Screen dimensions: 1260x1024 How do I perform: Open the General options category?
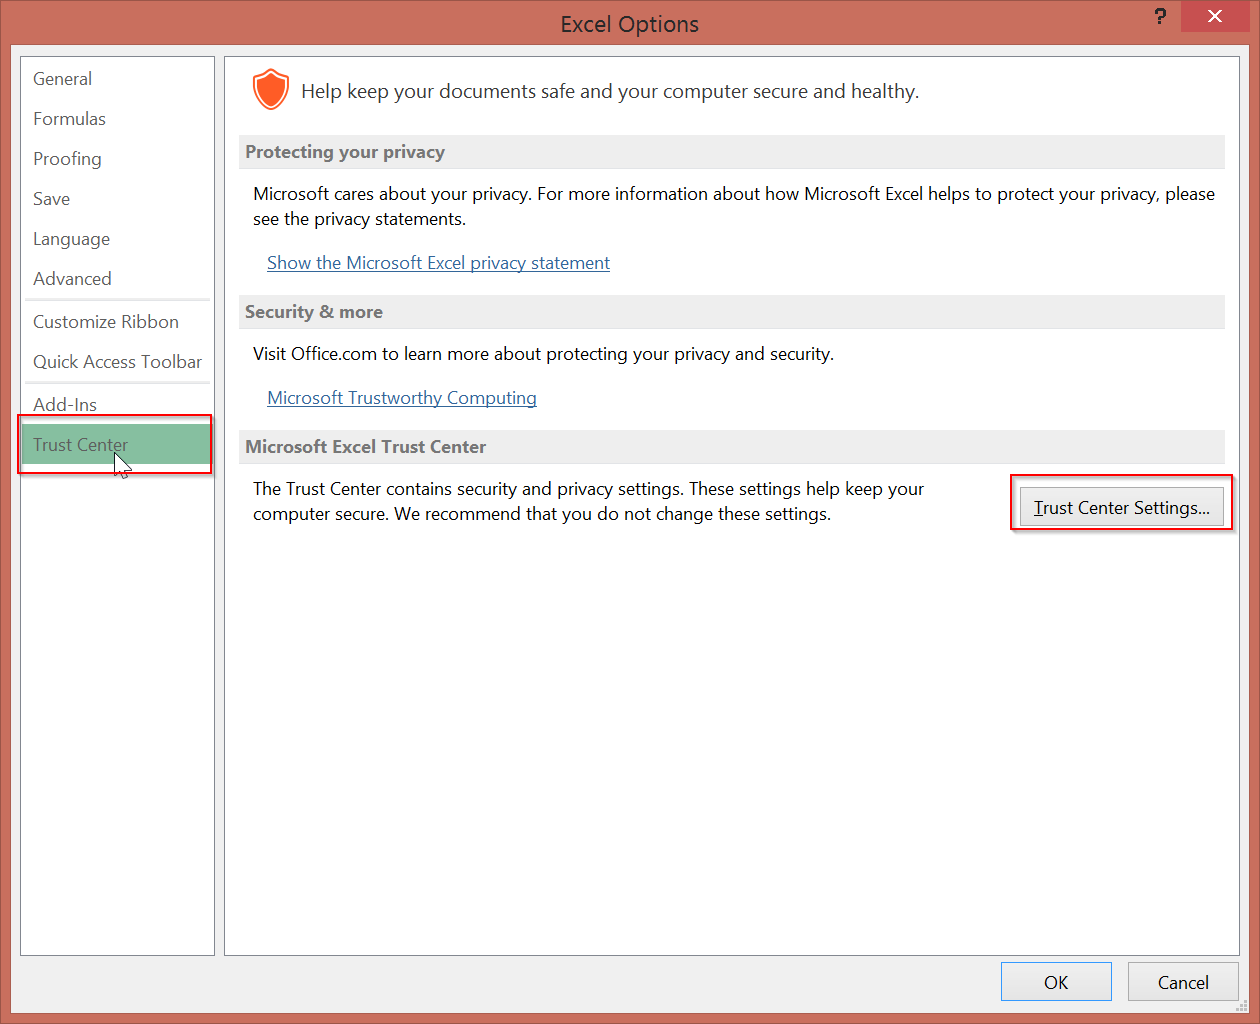tap(117, 79)
